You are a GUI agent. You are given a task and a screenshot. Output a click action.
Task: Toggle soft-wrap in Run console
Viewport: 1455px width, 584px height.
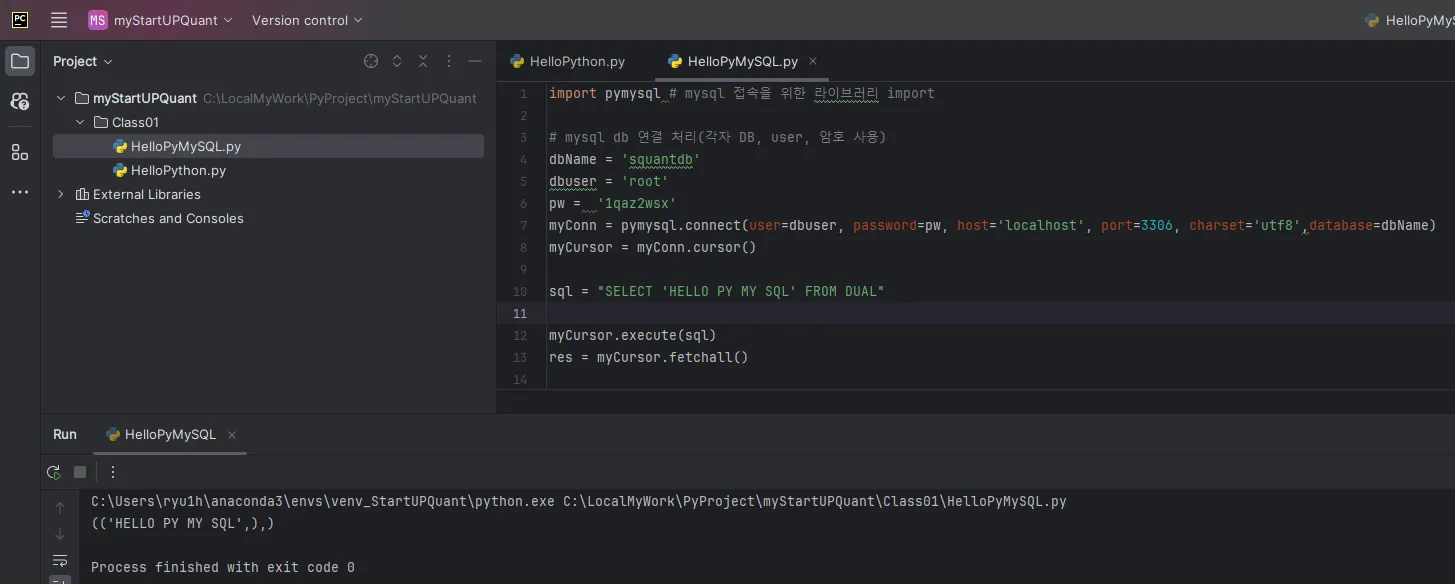[x=60, y=560]
